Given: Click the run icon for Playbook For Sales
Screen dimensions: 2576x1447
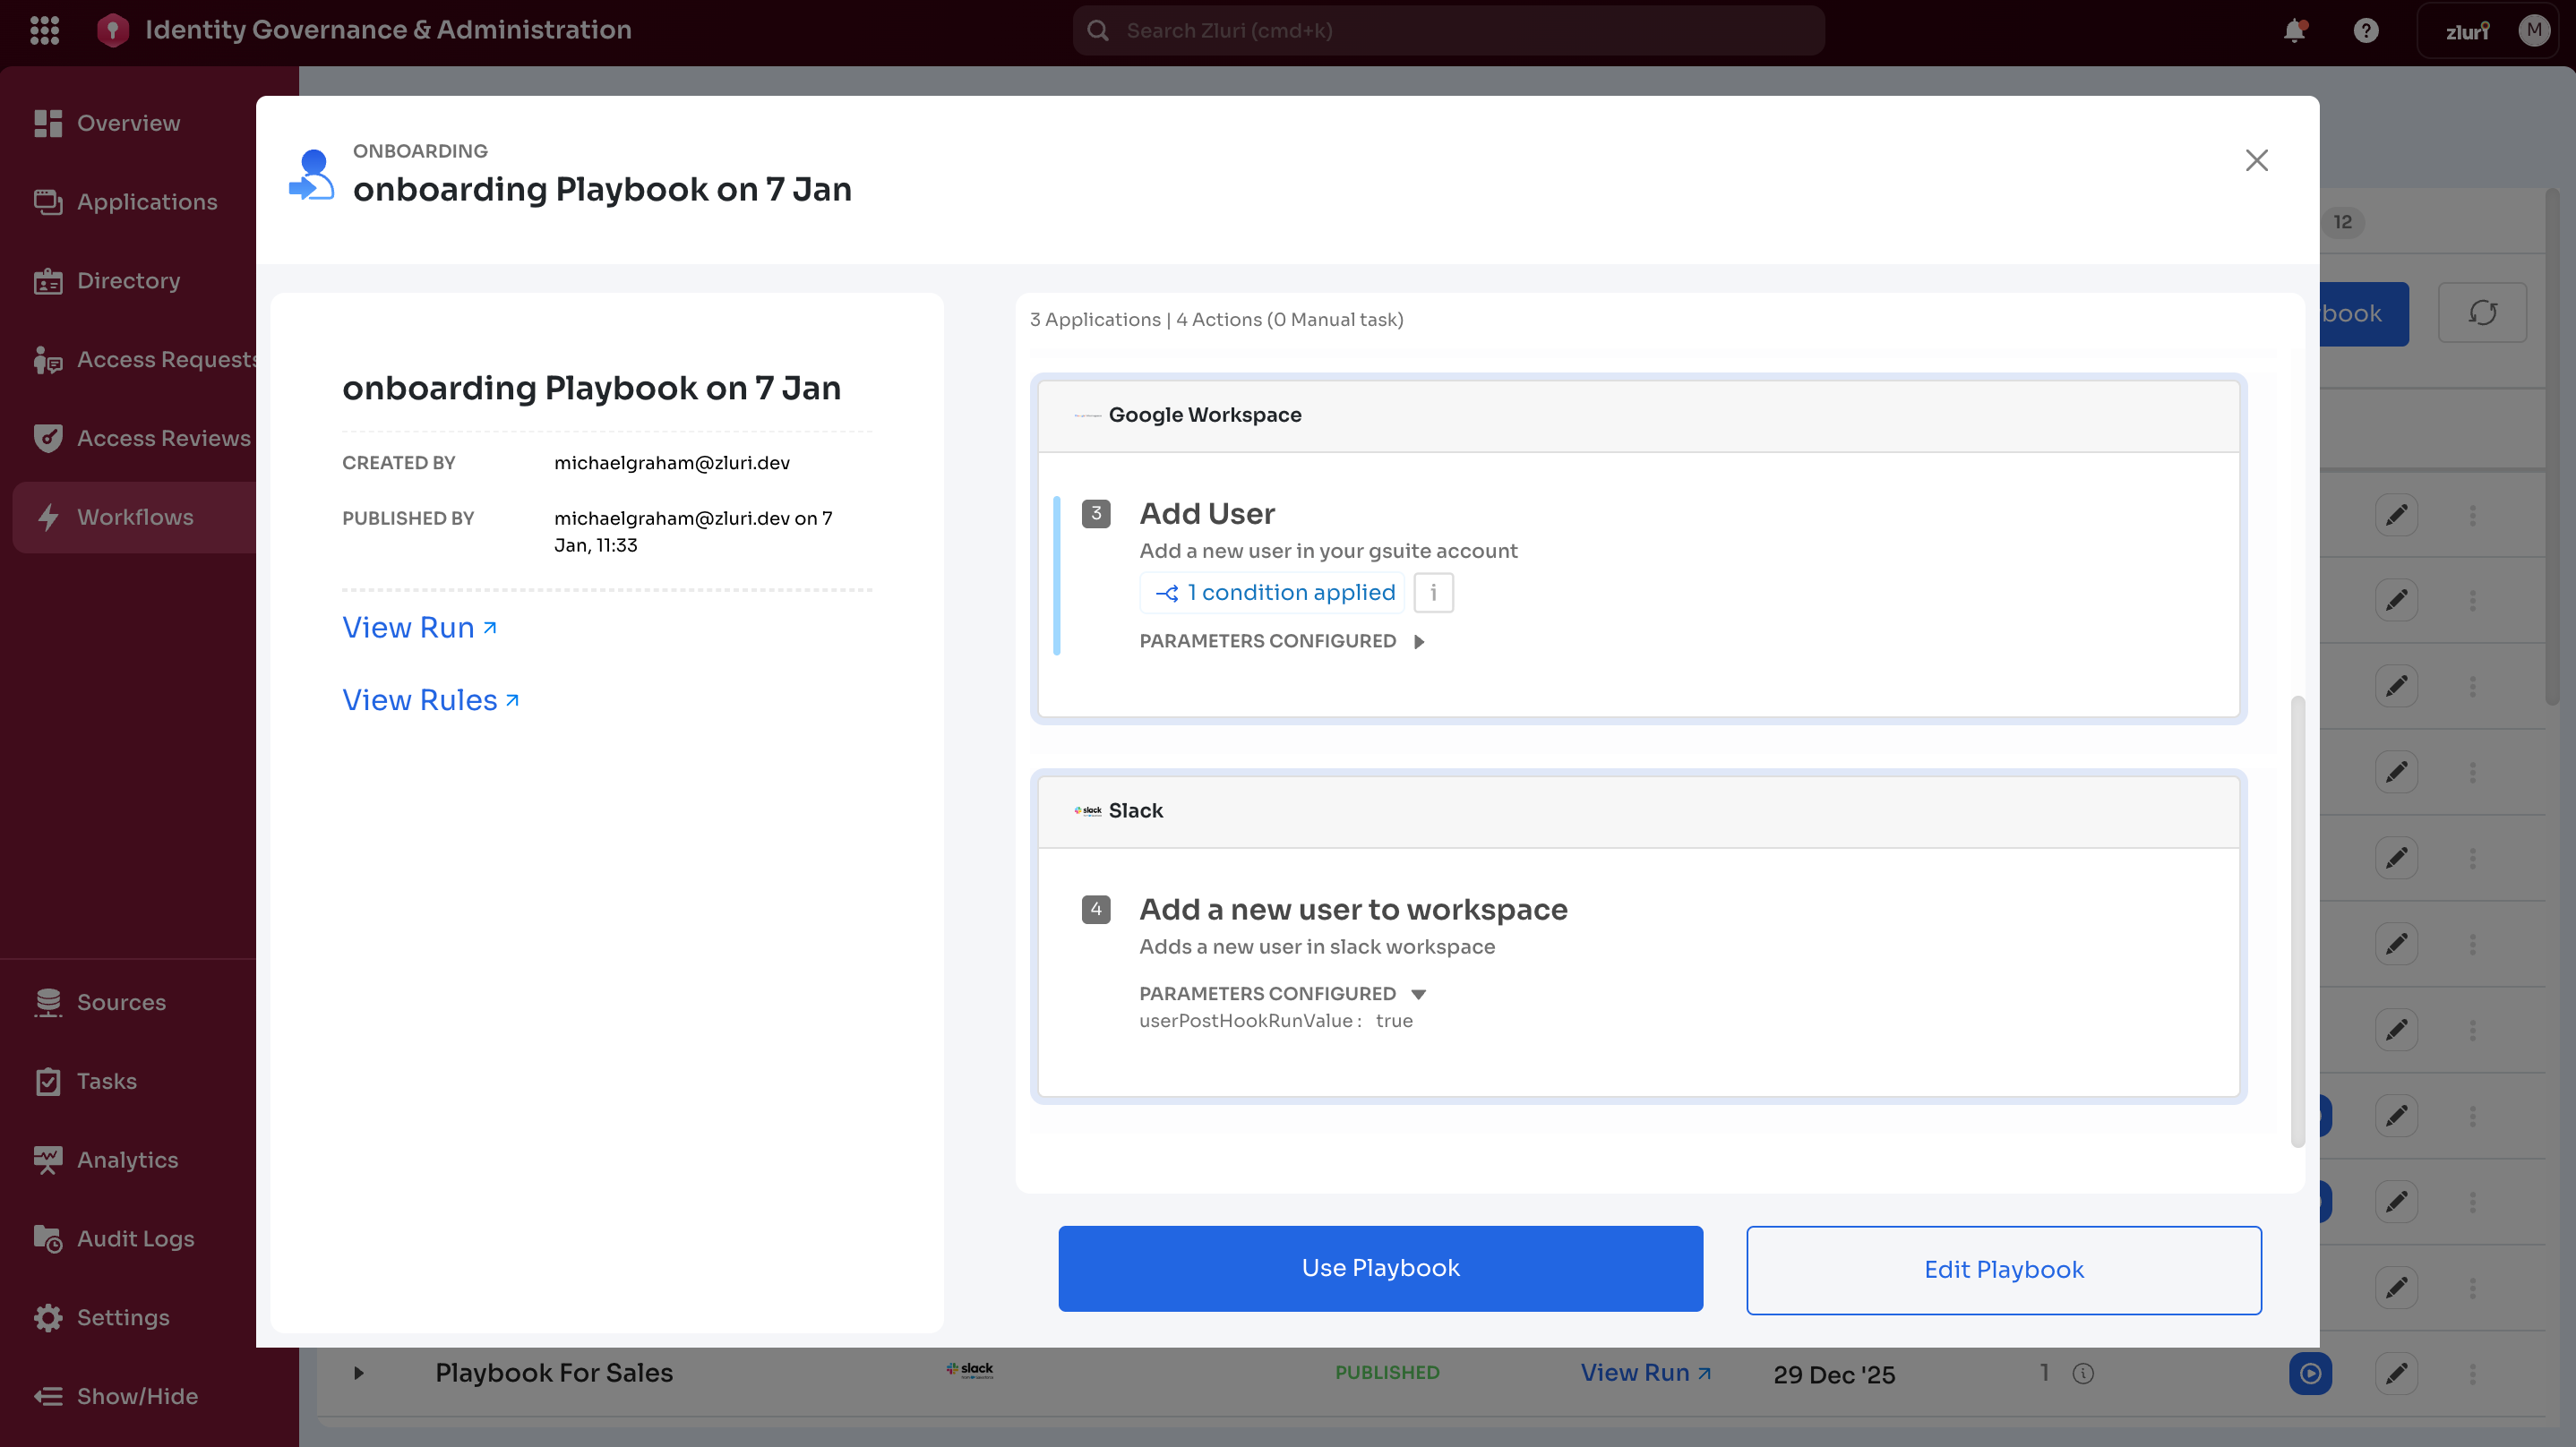Looking at the screenshot, I should pyautogui.click(x=2310, y=1373).
